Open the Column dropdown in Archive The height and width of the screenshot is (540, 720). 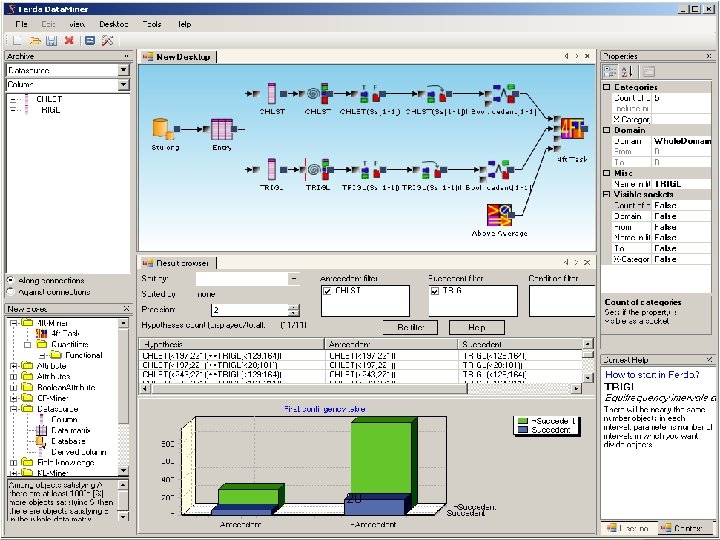click(123, 85)
